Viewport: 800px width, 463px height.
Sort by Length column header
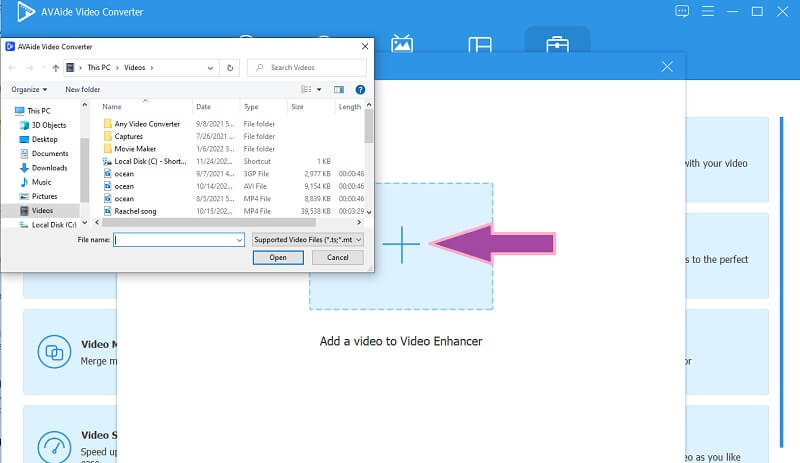(x=349, y=107)
